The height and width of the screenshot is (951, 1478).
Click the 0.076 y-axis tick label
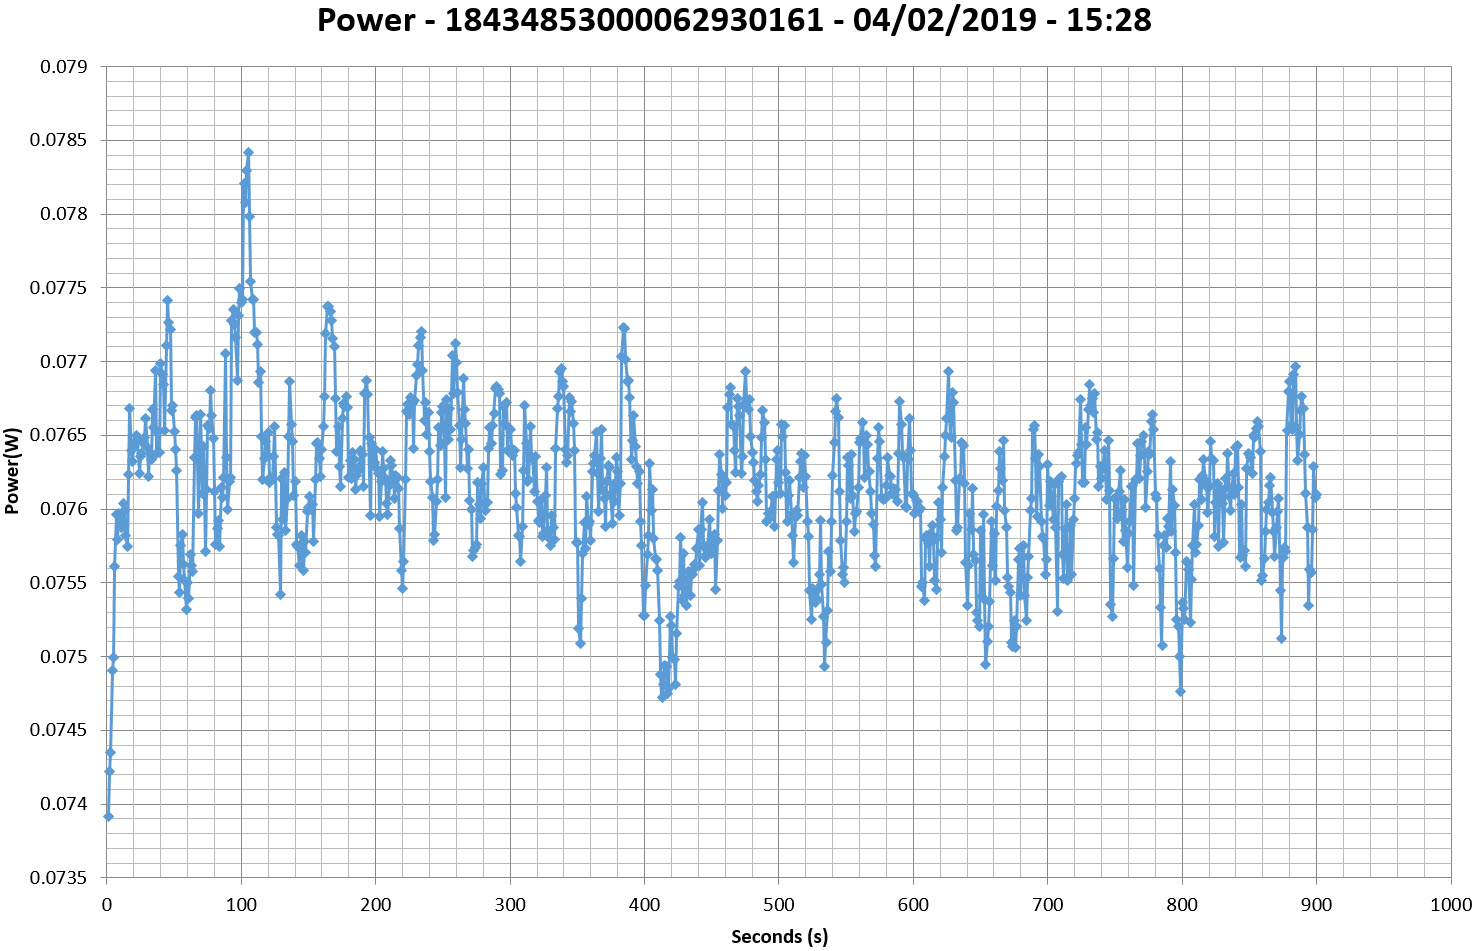click(63, 509)
